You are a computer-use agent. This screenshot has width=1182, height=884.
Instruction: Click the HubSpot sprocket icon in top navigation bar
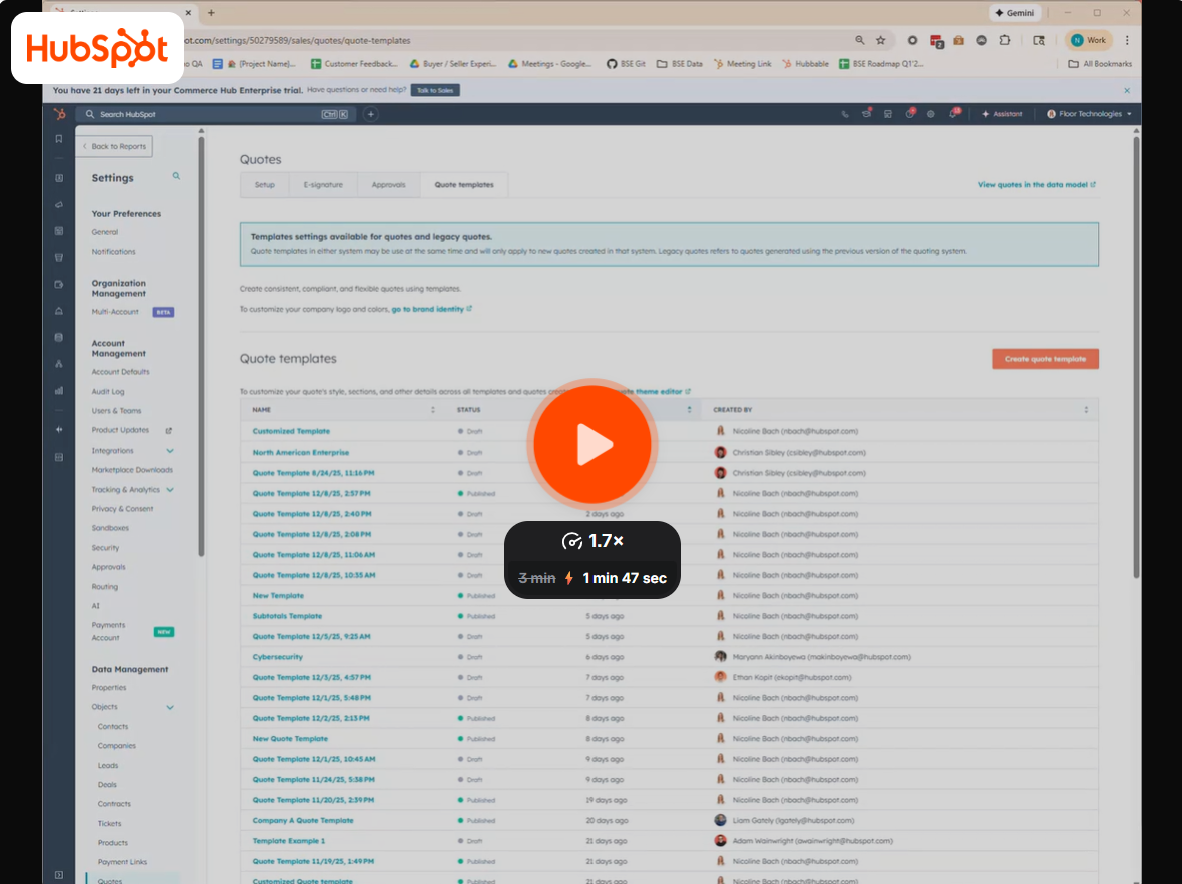[60, 114]
